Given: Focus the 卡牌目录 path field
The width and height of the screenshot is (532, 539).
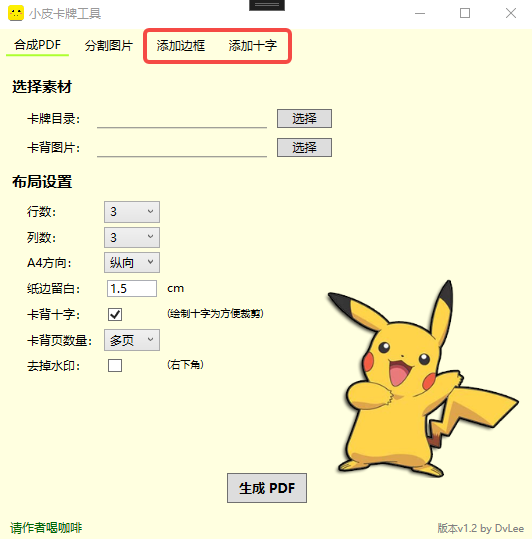Looking at the screenshot, I should pos(182,120).
